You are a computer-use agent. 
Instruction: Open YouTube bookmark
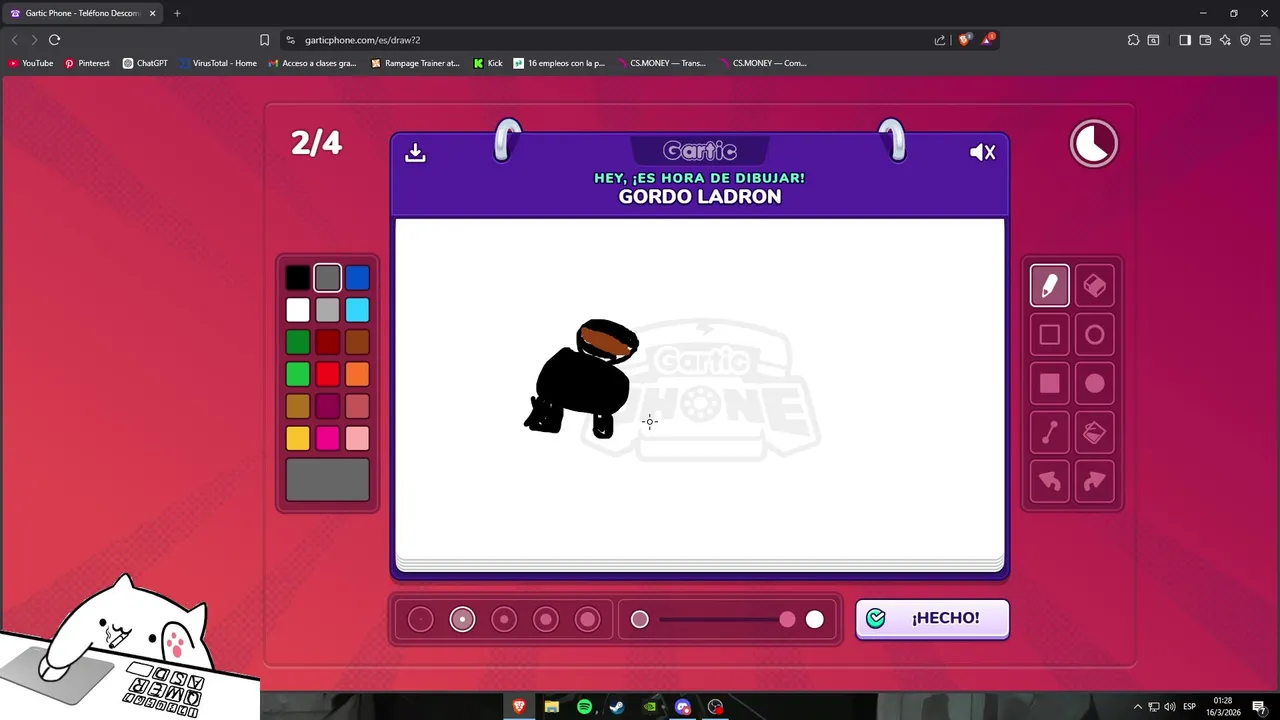[31, 63]
